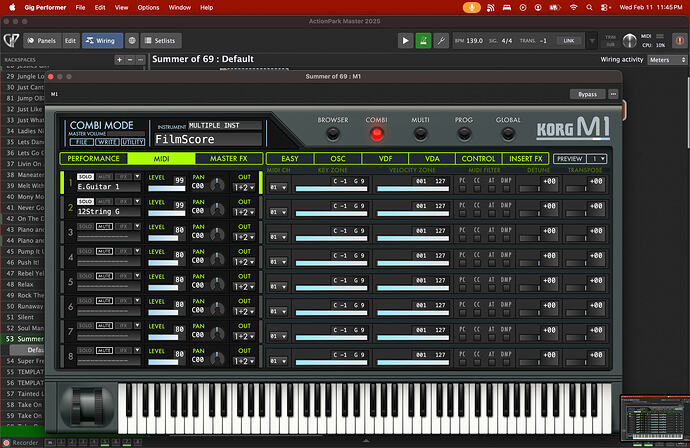Toggle MUTE on timbre 5
This screenshot has width=690, height=448.
pyautogui.click(x=104, y=276)
